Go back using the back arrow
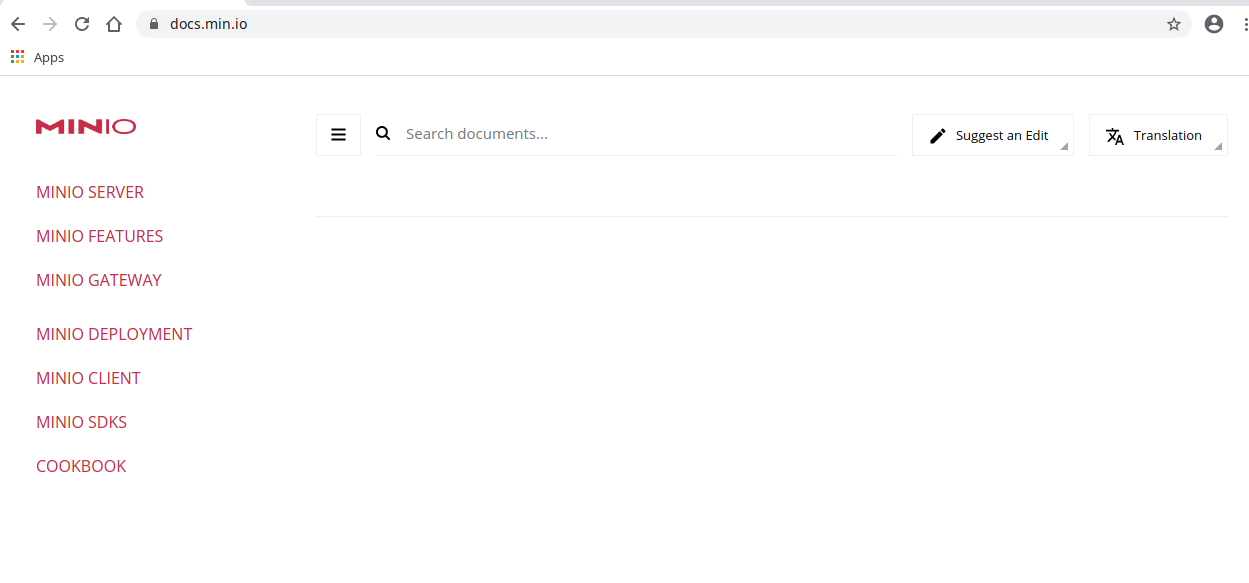Viewport: 1249px width, 583px height. pyautogui.click(x=17, y=23)
